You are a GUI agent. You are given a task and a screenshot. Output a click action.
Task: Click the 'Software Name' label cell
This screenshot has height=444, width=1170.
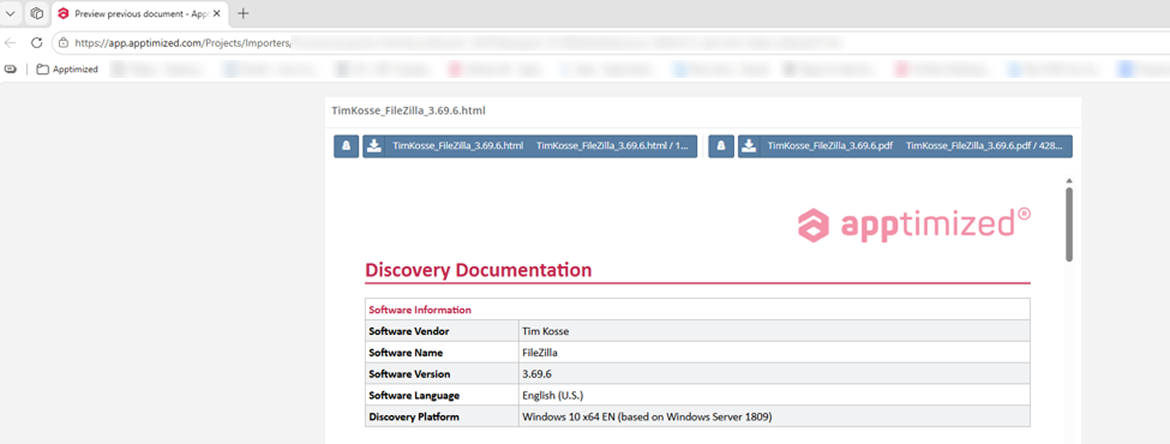(442, 352)
